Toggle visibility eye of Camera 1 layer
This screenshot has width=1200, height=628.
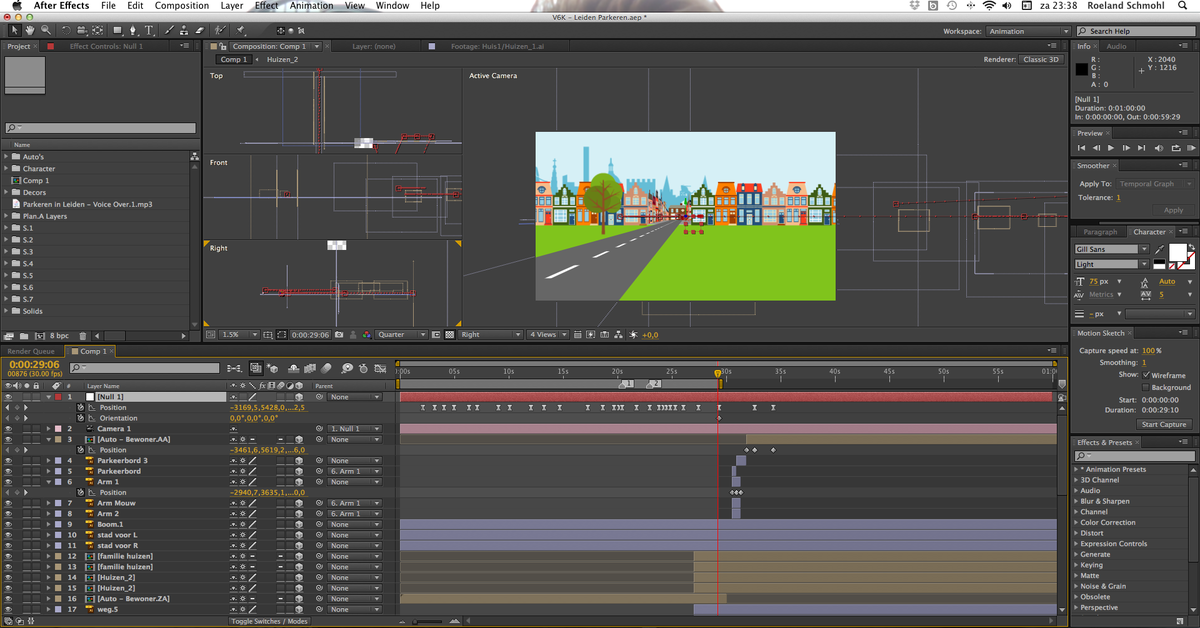click(x=8, y=429)
